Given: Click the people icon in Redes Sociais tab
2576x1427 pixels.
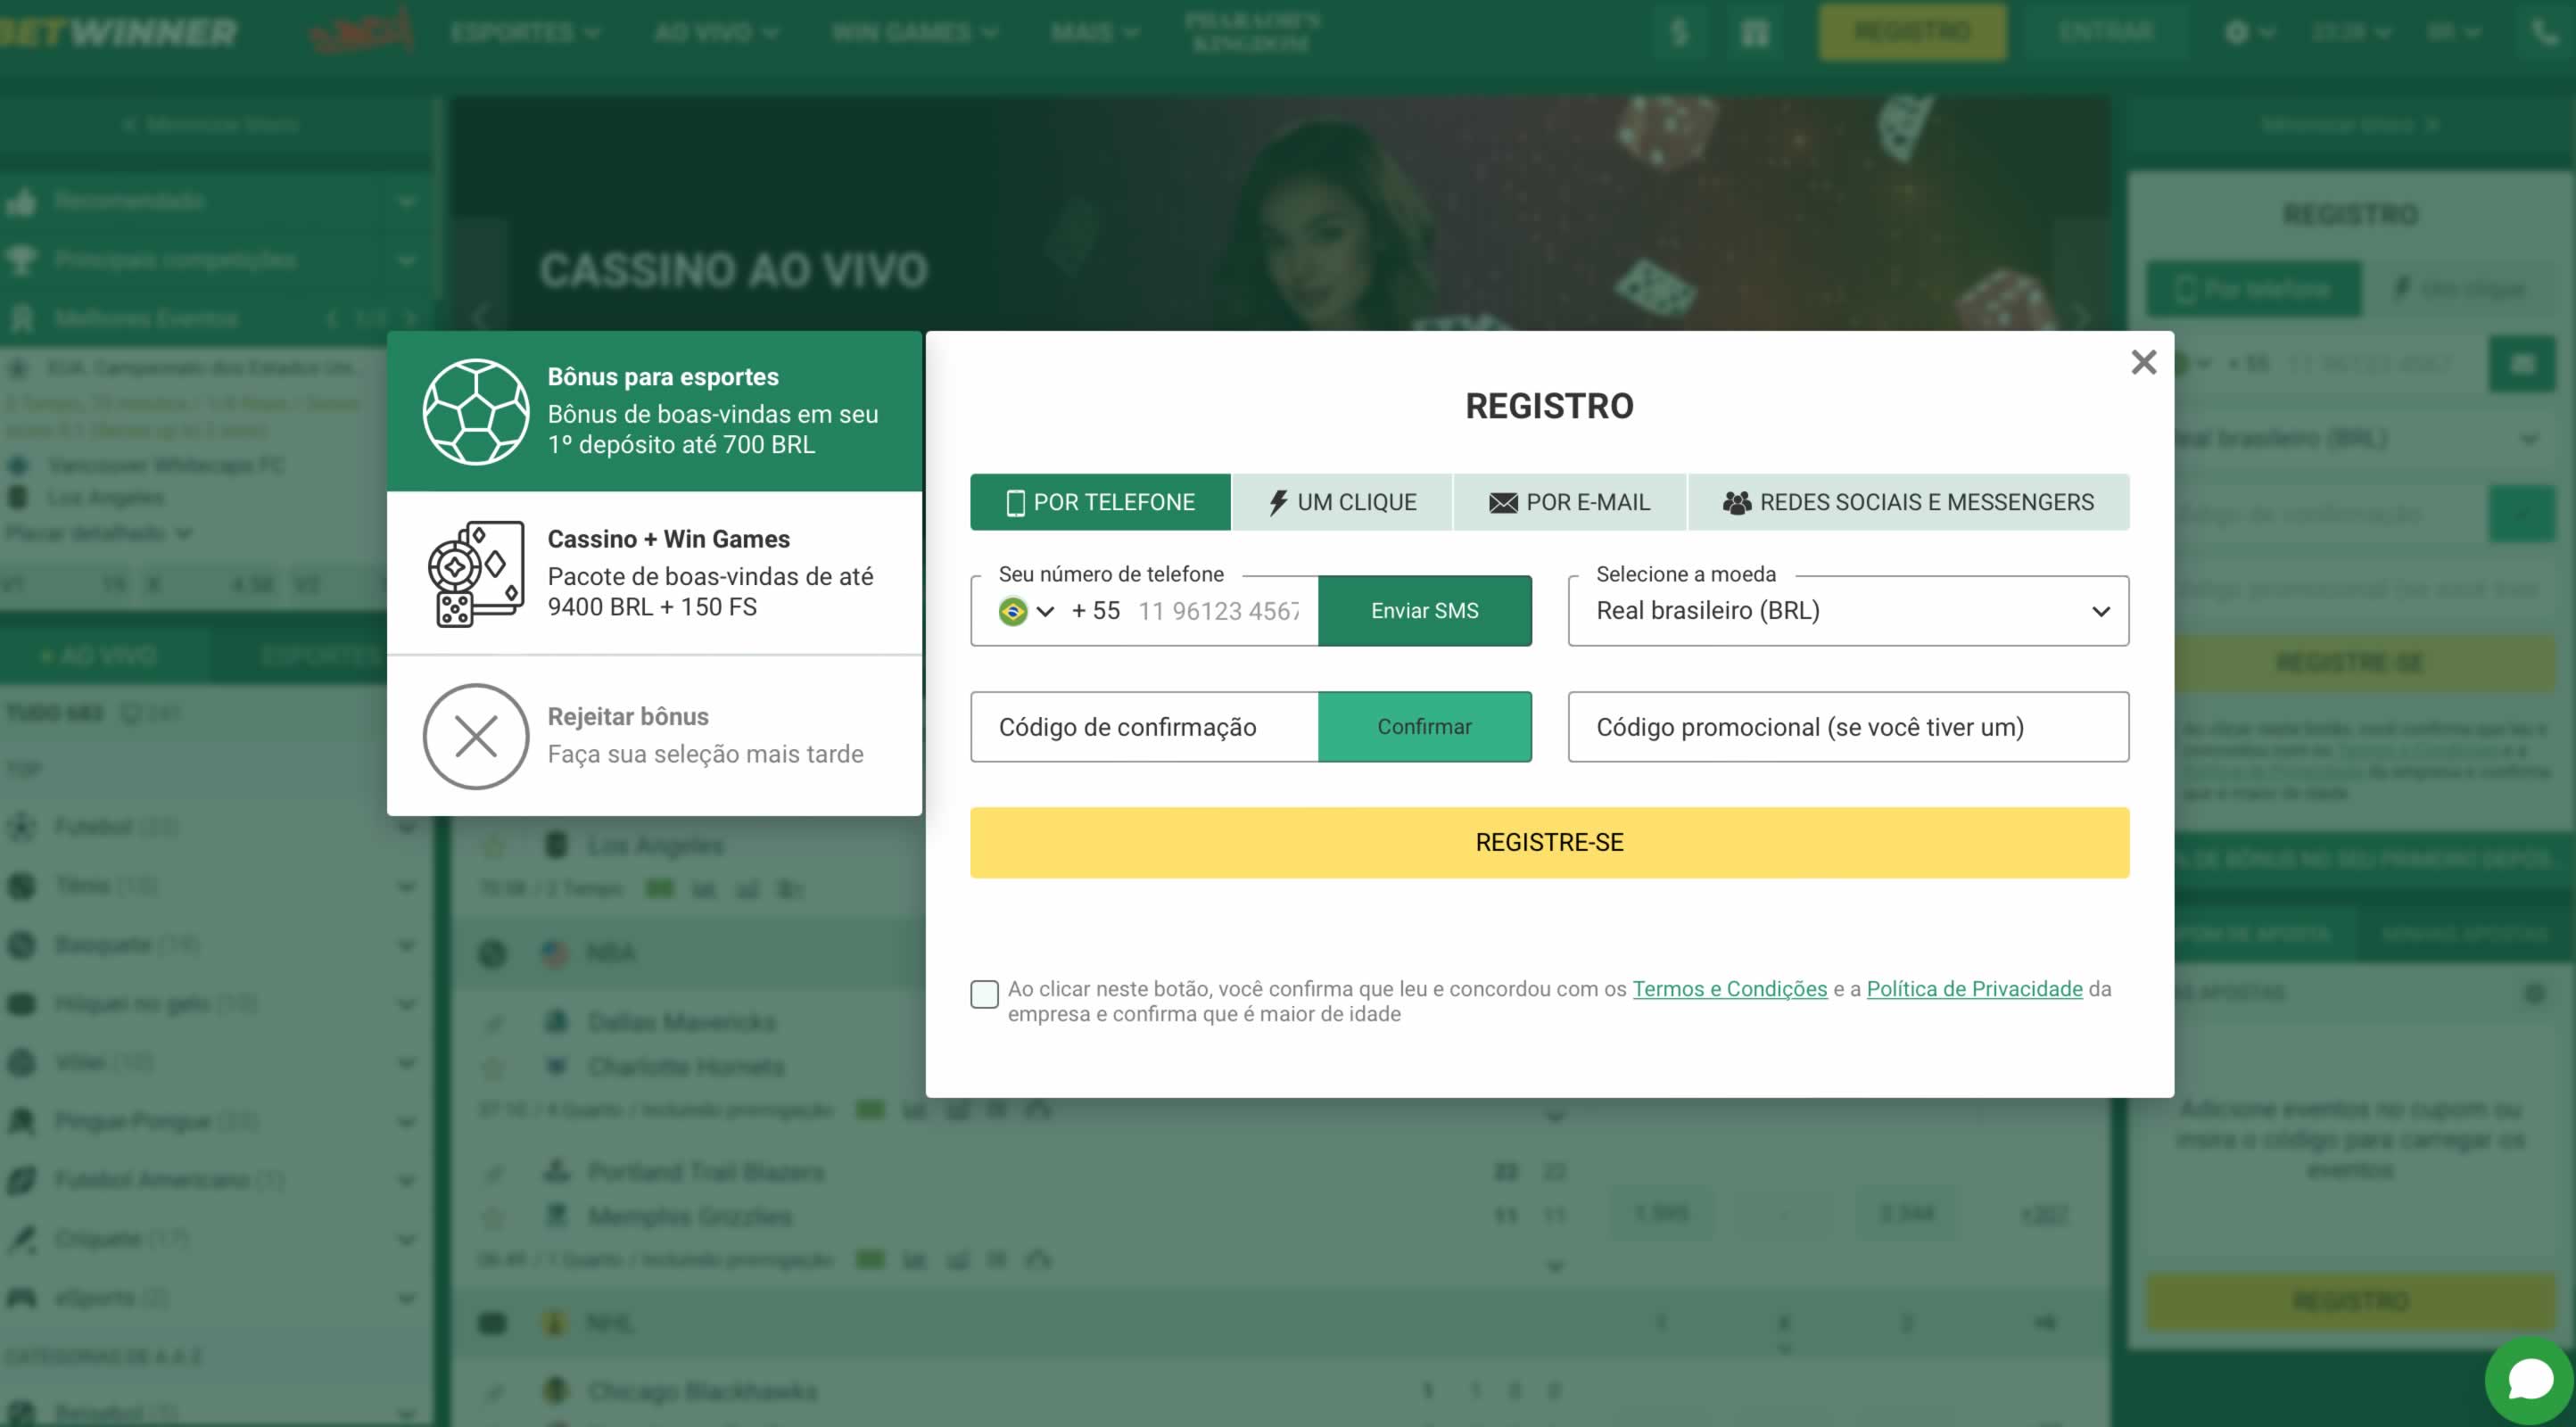Looking at the screenshot, I should [x=1737, y=503].
